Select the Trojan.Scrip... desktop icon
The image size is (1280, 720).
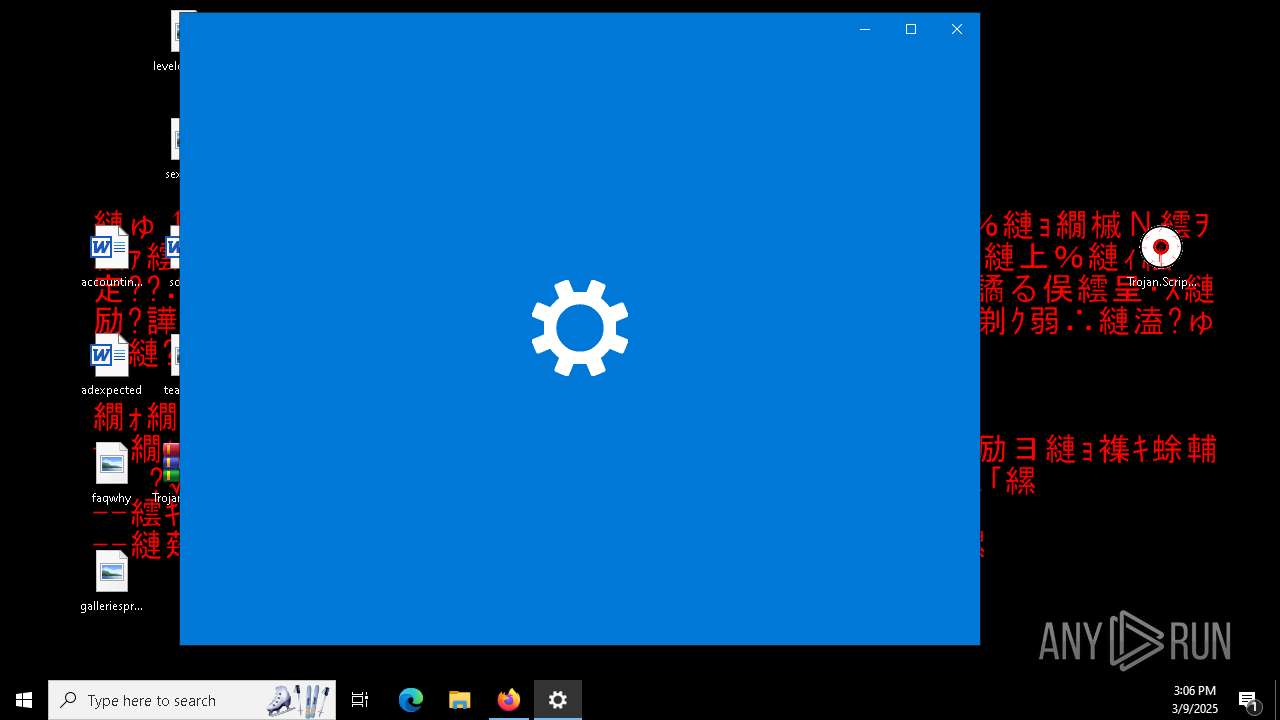[x=1161, y=257]
